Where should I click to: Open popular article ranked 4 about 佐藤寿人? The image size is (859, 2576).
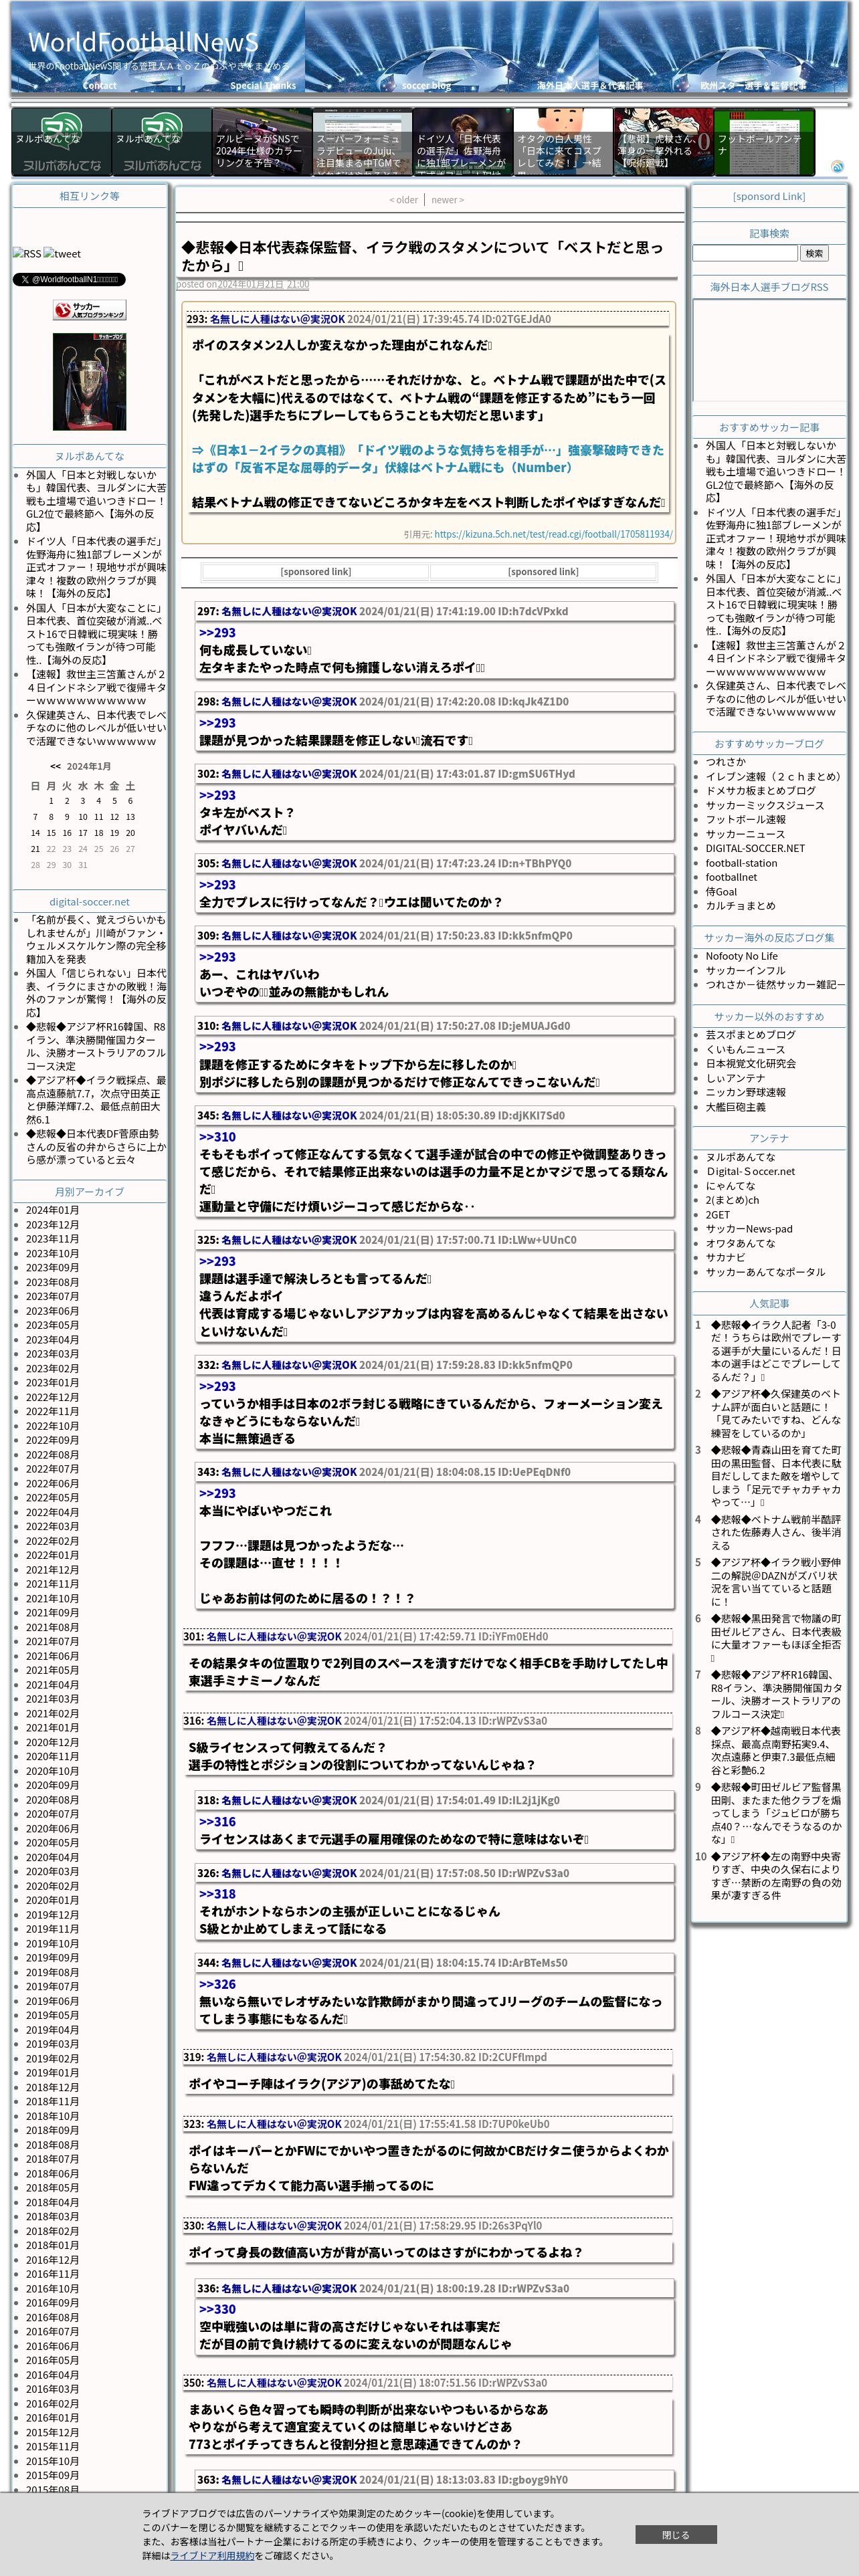[776, 1532]
